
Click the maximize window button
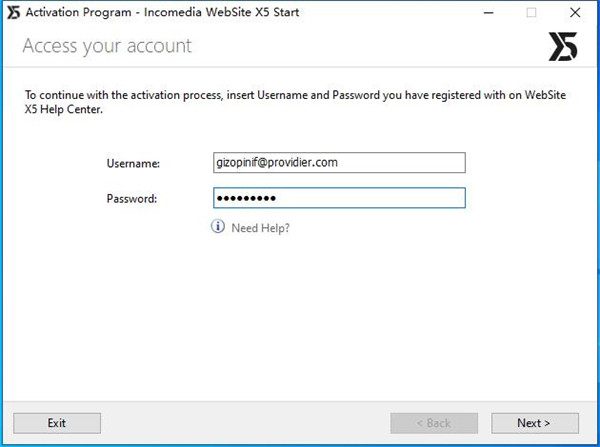tap(531, 12)
